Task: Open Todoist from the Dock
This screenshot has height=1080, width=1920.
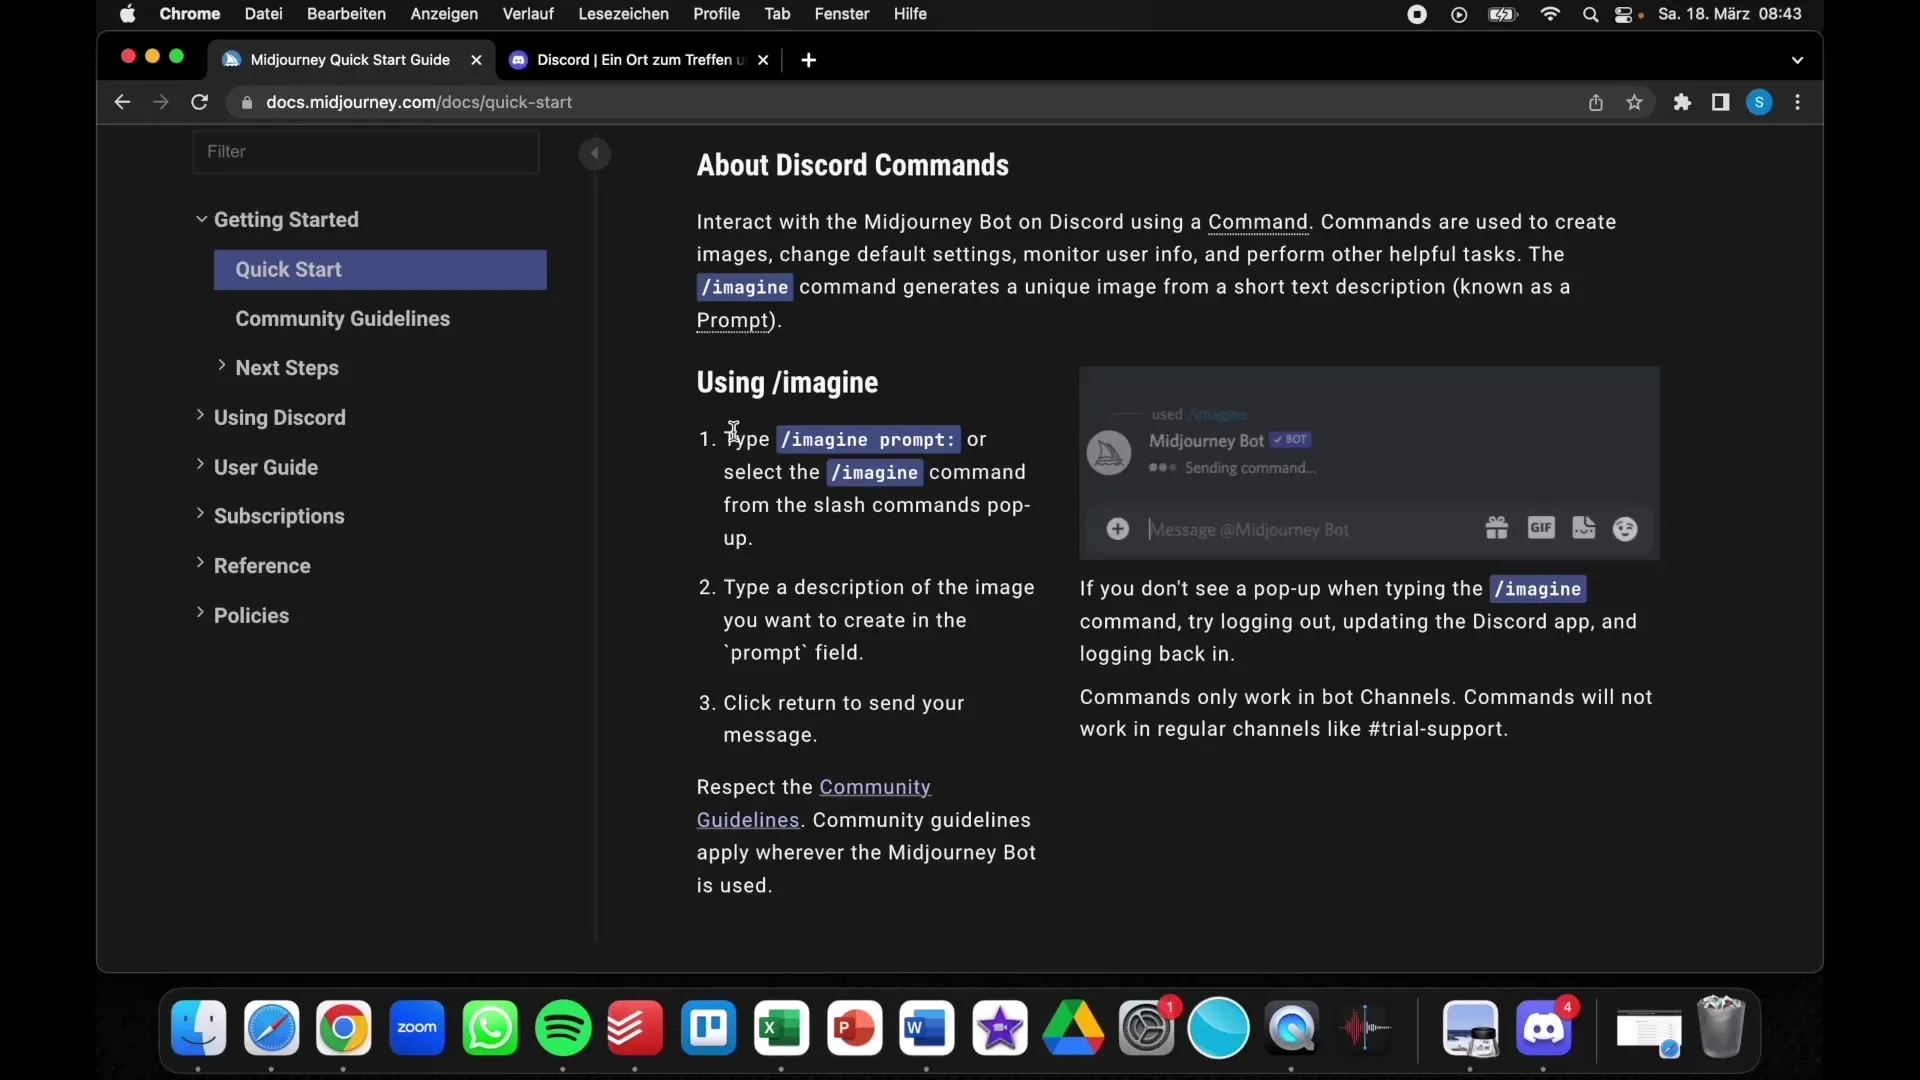Action: click(636, 1028)
